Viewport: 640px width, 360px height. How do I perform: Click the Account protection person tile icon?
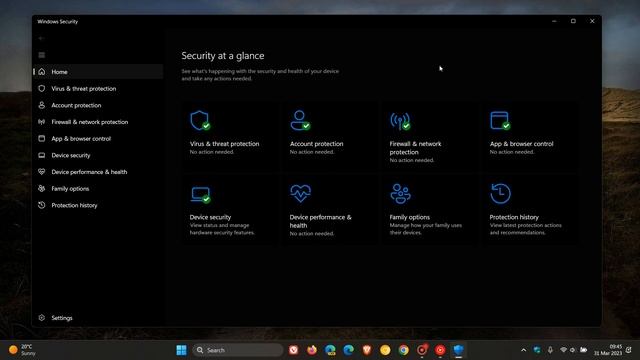[300, 120]
